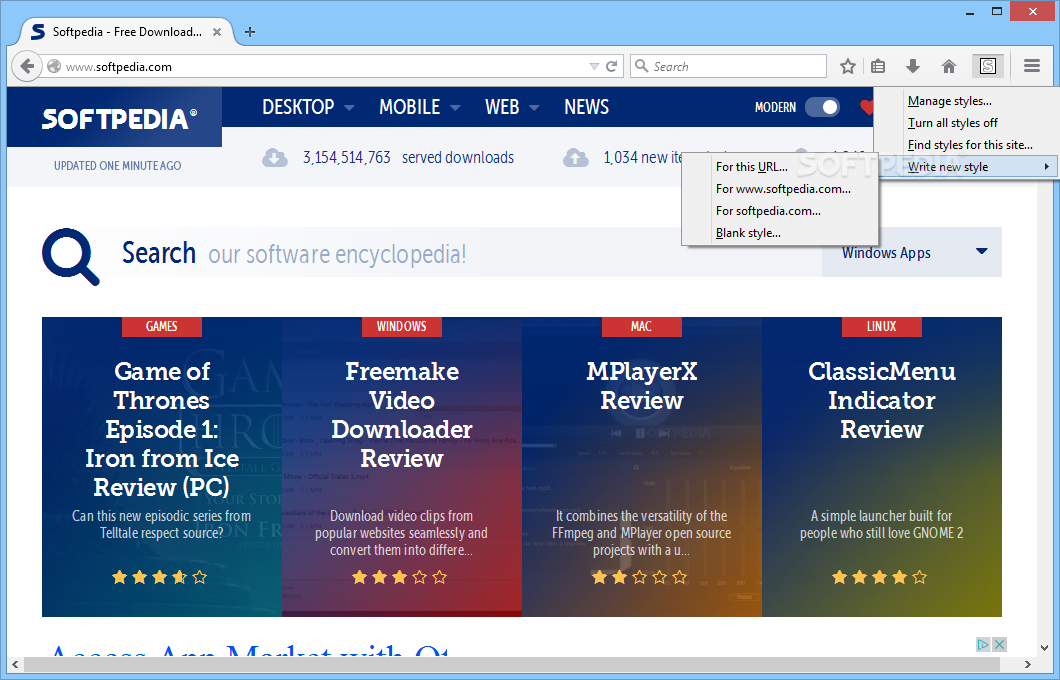Click the address bar URL field
The width and height of the screenshot is (1060, 680).
coord(324,66)
